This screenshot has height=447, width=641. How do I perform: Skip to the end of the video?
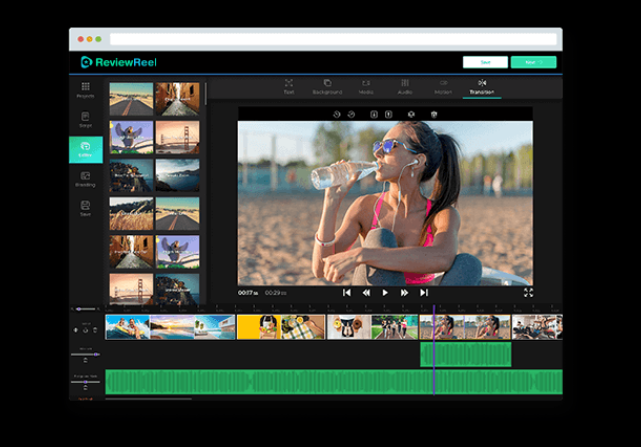tap(424, 293)
